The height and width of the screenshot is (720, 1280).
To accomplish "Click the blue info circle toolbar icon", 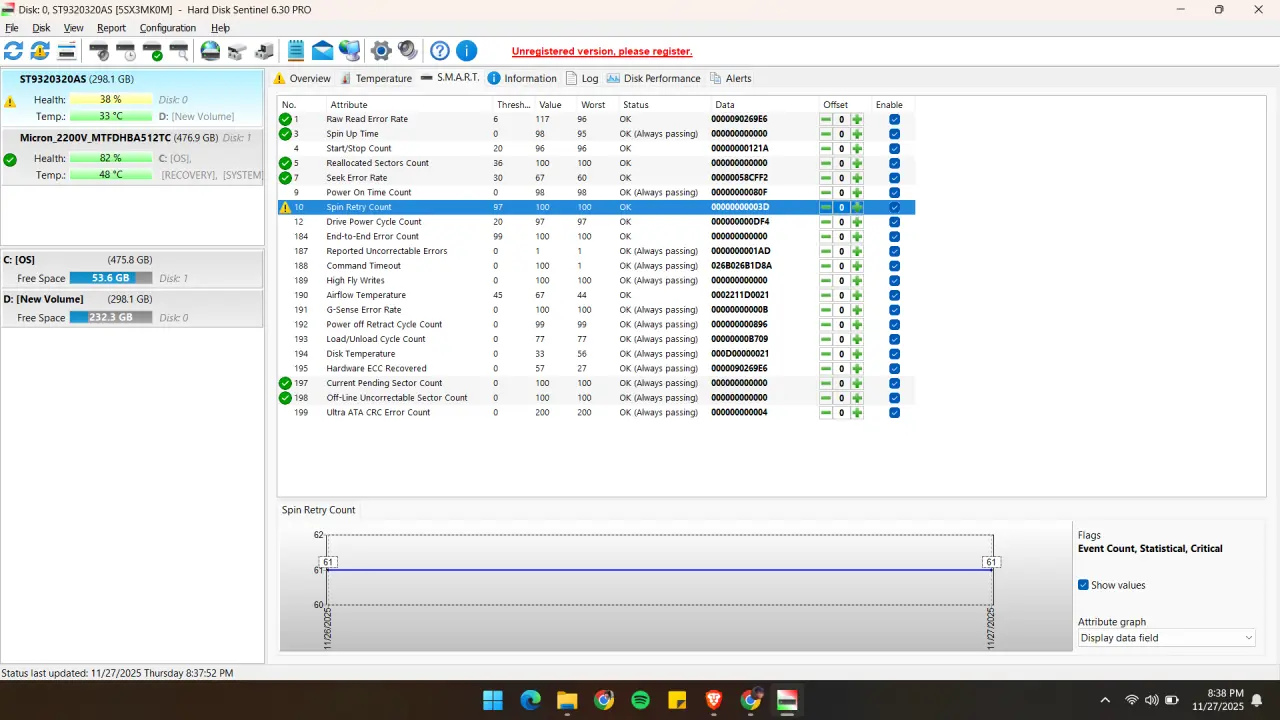I will click(x=466, y=51).
